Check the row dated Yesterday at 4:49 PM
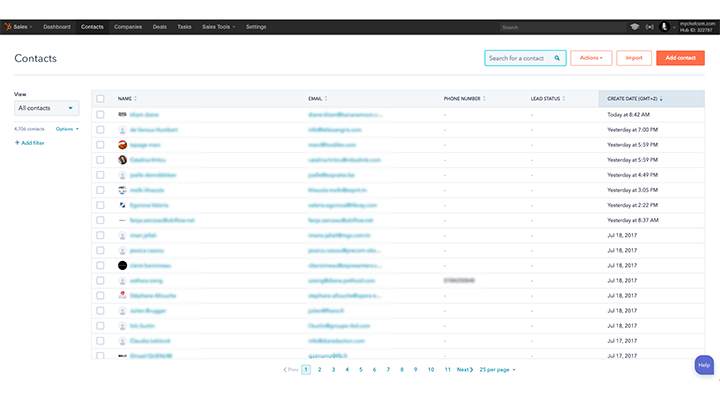720x400 pixels. pyautogui.click(x=100, y=175)
